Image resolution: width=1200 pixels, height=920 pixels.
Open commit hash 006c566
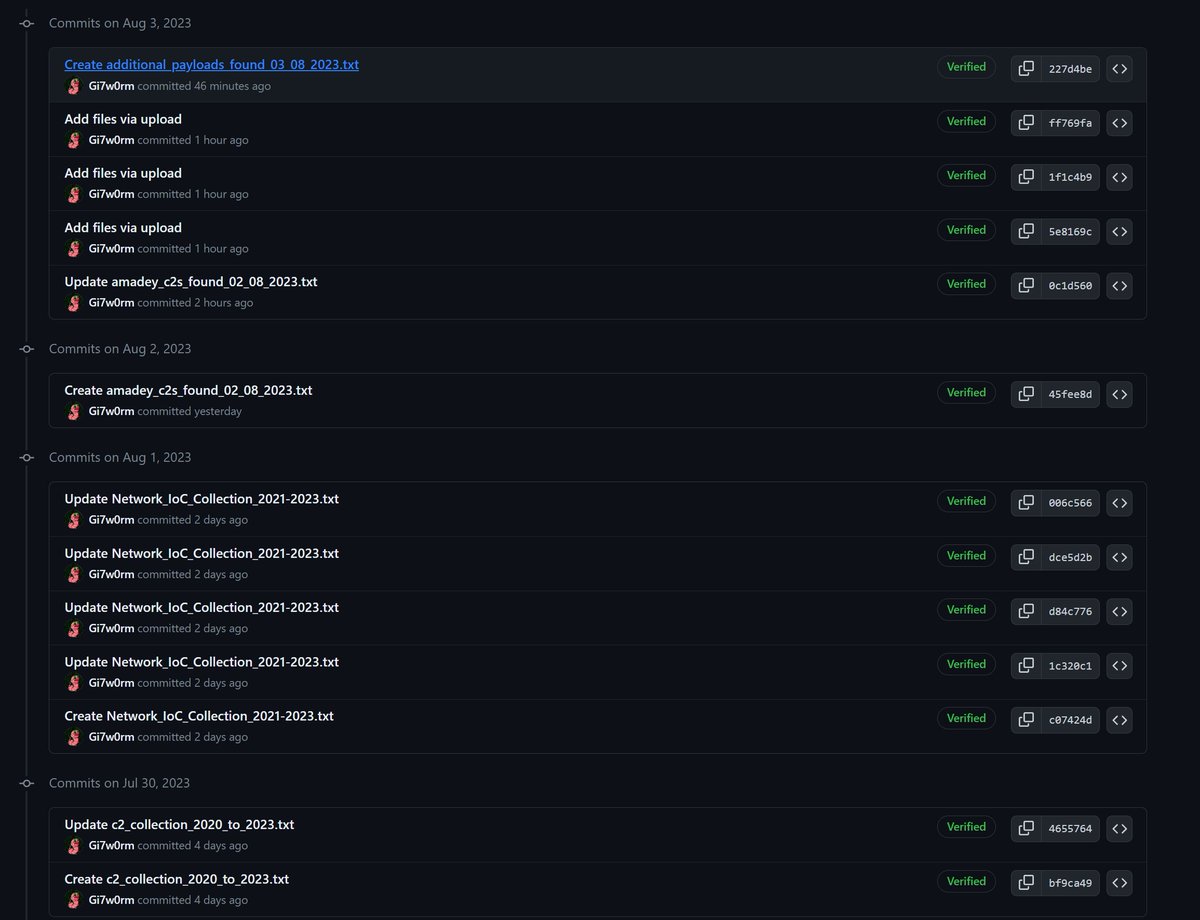(1070, 503)
